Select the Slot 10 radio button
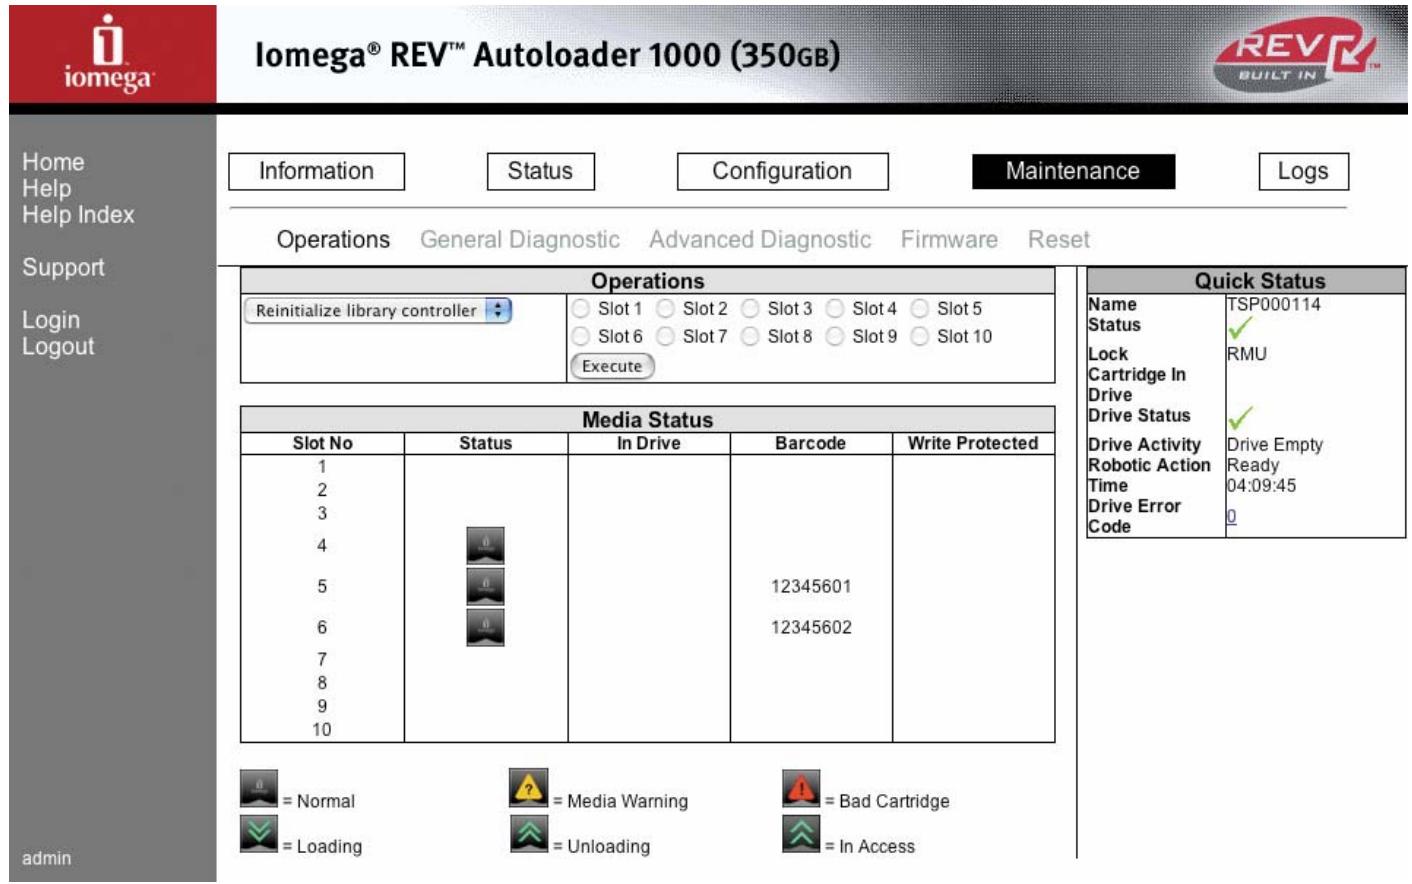This screenshot has height=884, width=1412. (920, 337)
